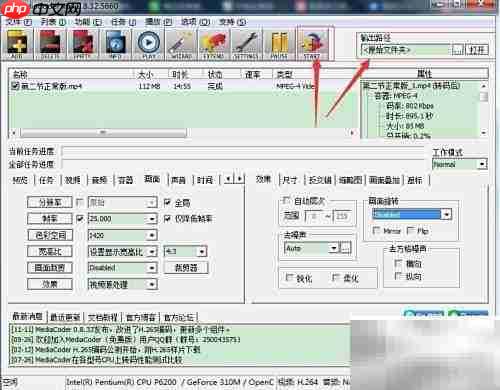Click the Start conversion icon
Screen dimensions: 500x390
312,44
